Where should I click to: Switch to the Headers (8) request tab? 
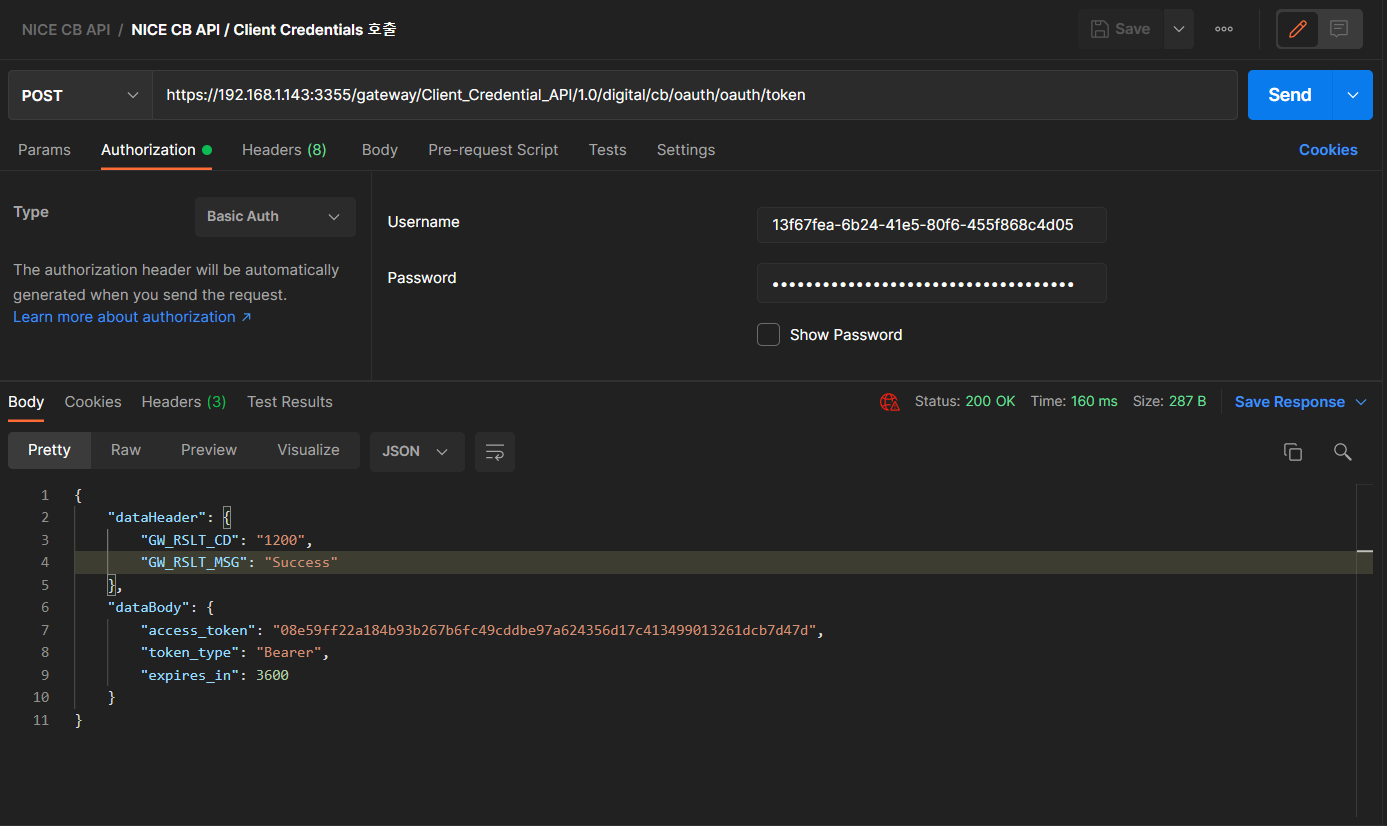click(284, 150)
